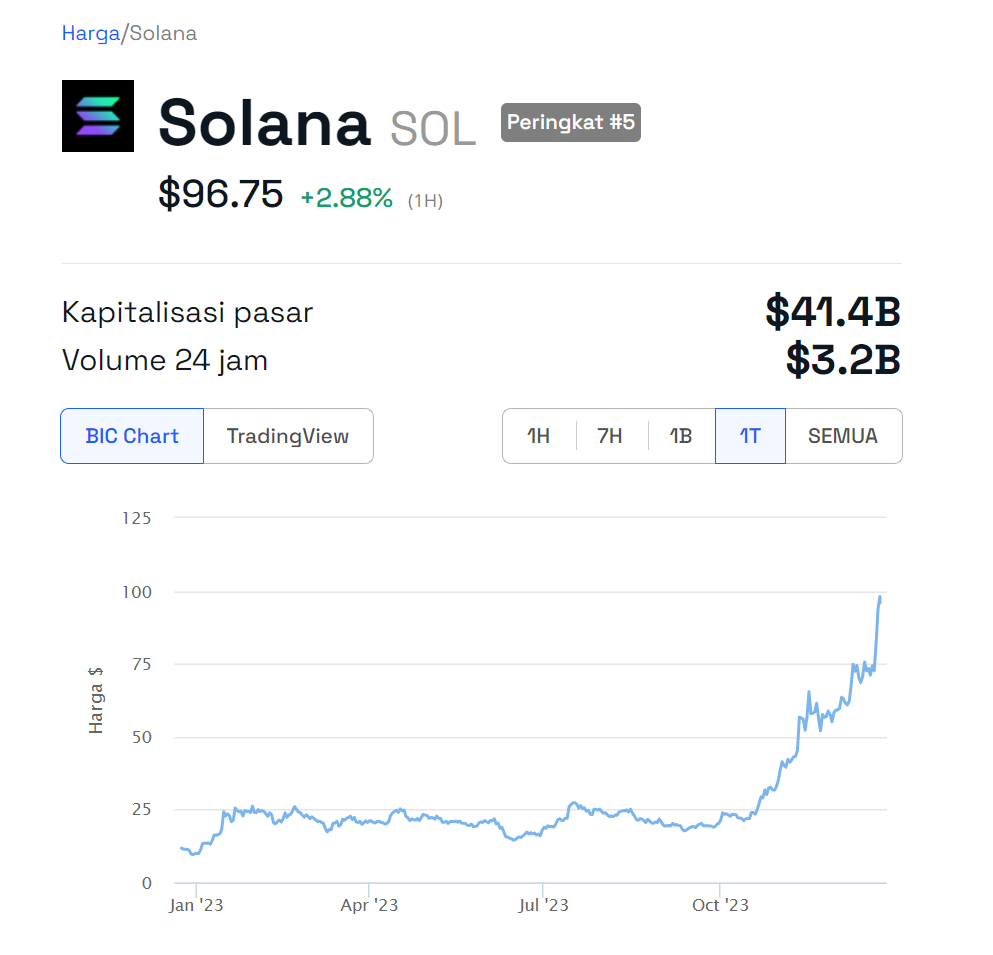Choose the 1B chart period
The width and height of the screenshot is (993, 955).
pyautogui.click(x=680, y=436)
